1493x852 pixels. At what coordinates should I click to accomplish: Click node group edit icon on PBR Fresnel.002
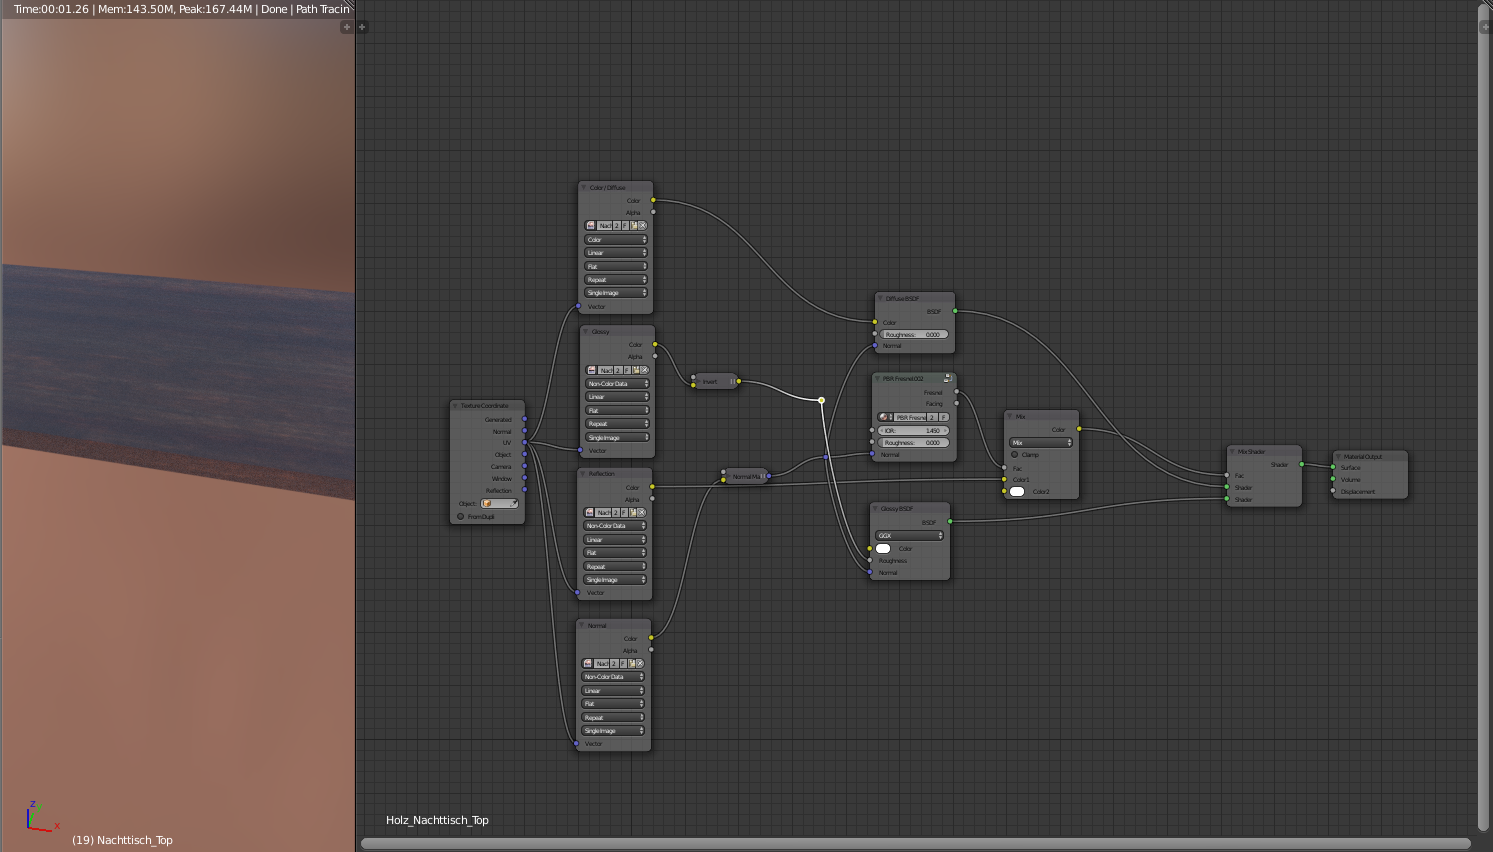point(948,378)
